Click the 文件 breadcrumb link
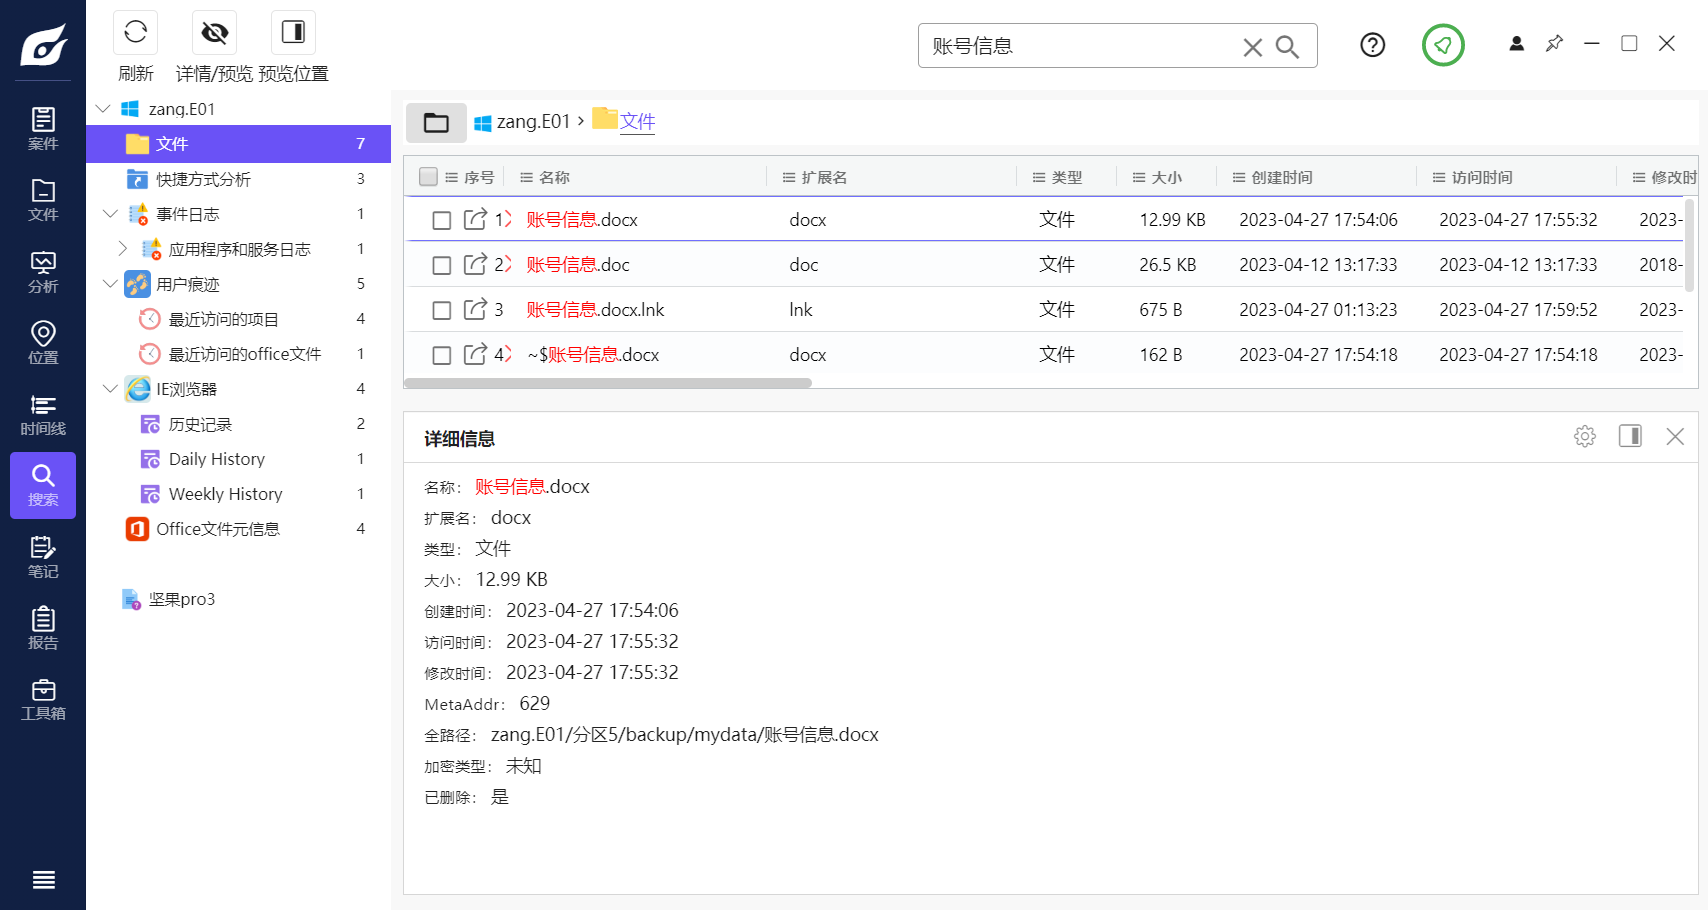Screen dimensions: 1708x910 (637, 122)
